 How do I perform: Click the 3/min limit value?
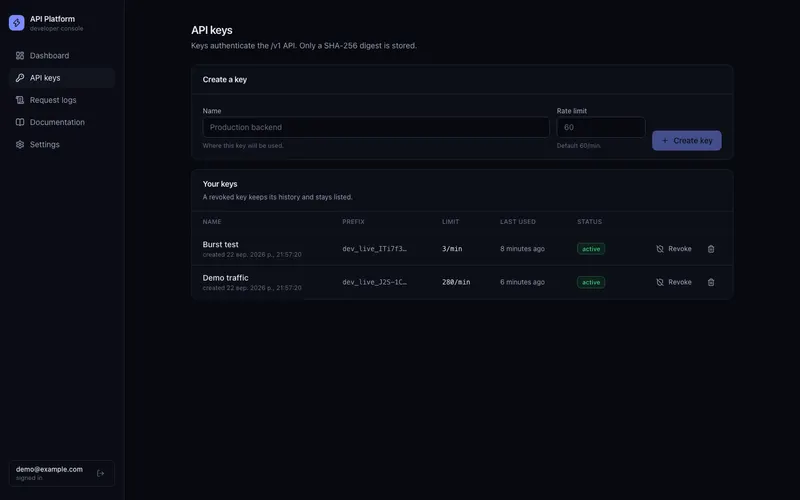pyautogui.click(x=452, y=249)
